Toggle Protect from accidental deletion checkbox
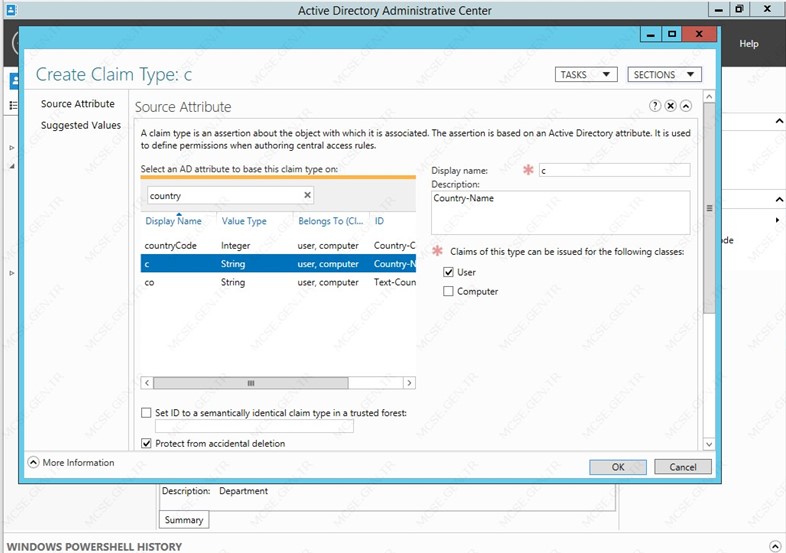The width and height of the screenshot is (786, 553). click(x=146, y=443)
